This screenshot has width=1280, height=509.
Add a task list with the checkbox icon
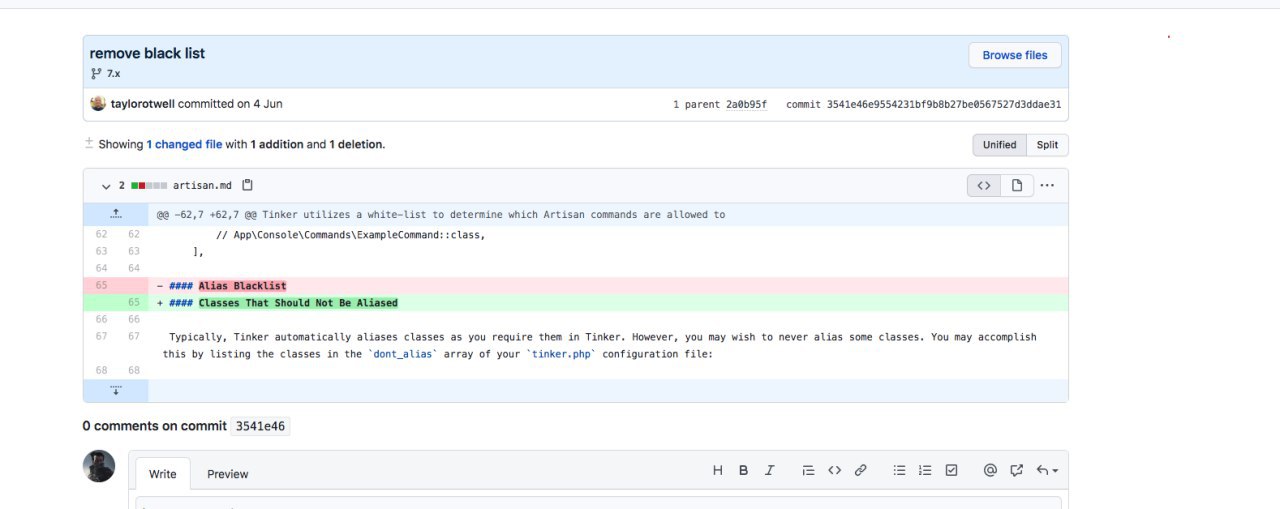[x=951, y=470]
